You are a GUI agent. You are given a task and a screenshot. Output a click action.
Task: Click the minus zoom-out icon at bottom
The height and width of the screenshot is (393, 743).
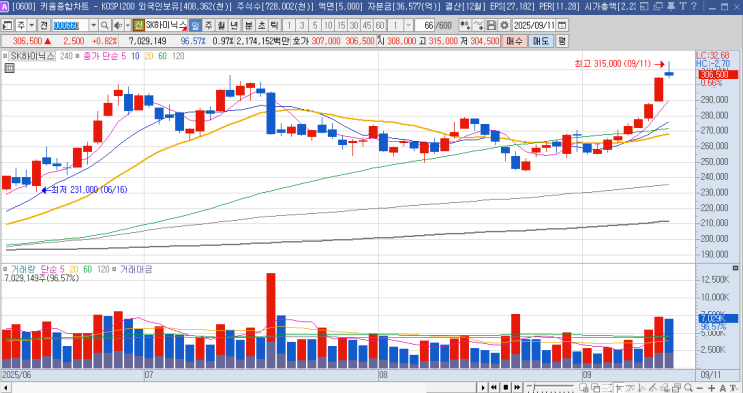(699, 388)
